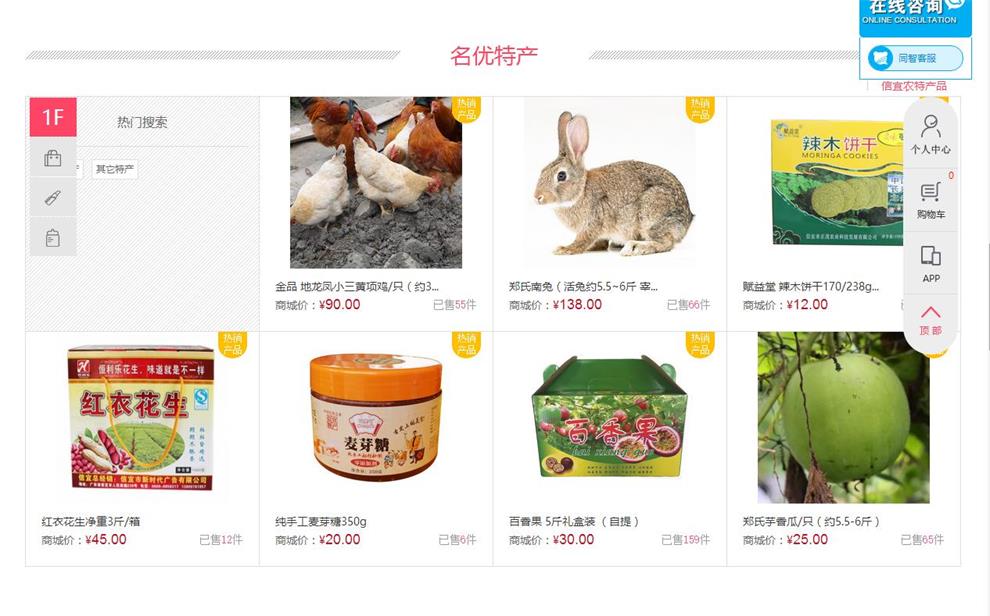Open the 百香果 gift box image
Screen dimensions: 990x616
pos(609,417)
